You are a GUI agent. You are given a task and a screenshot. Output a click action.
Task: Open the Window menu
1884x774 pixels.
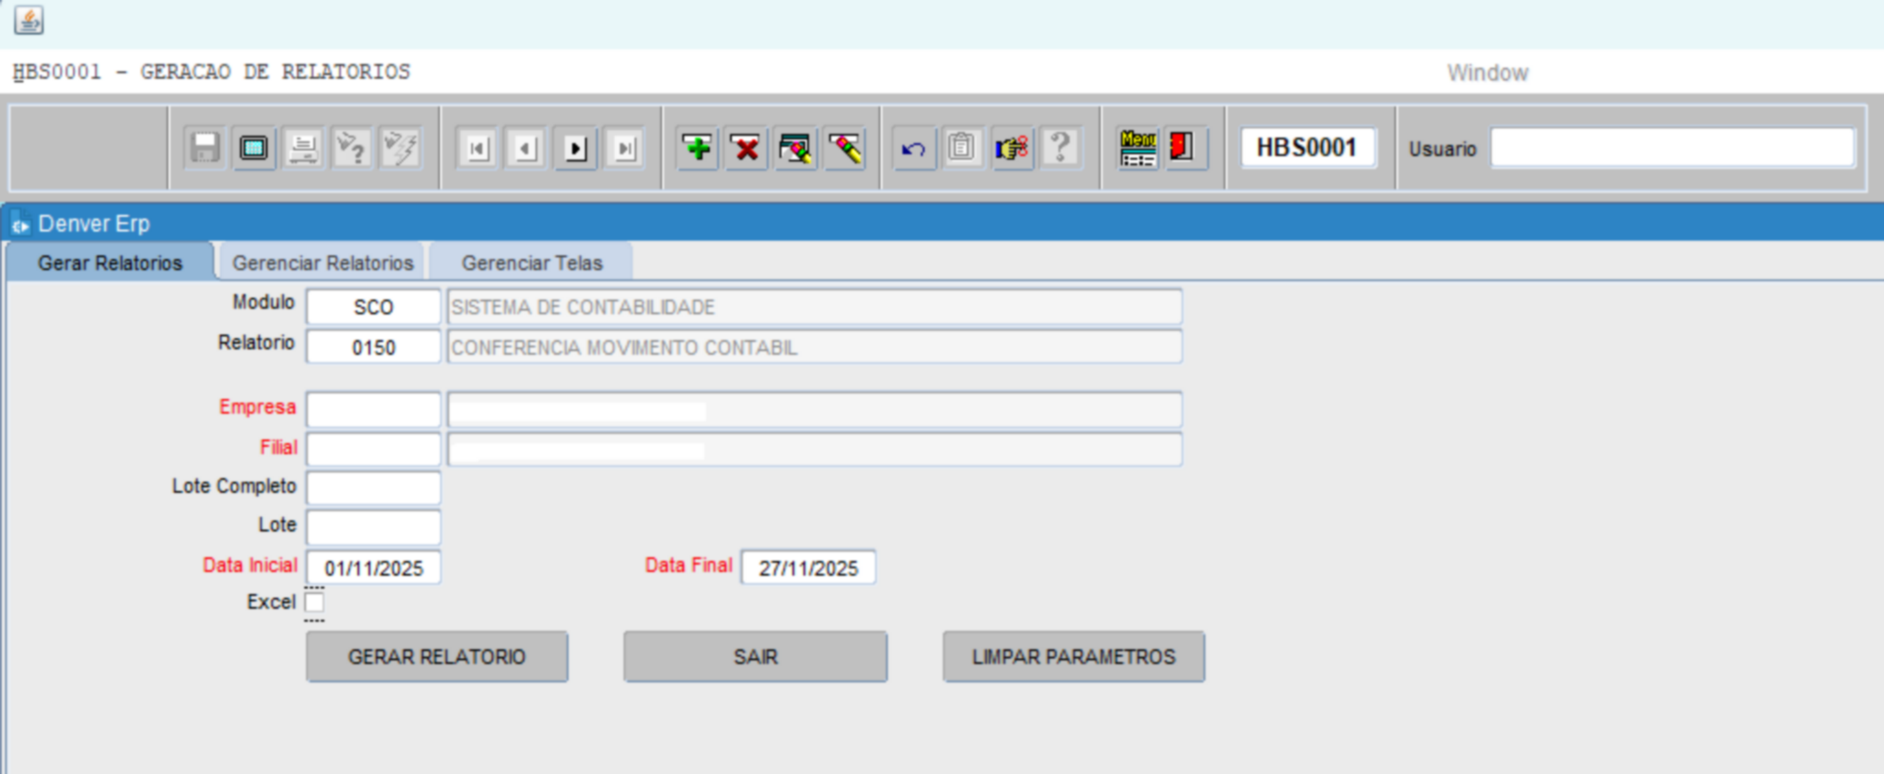point(1487,73)
